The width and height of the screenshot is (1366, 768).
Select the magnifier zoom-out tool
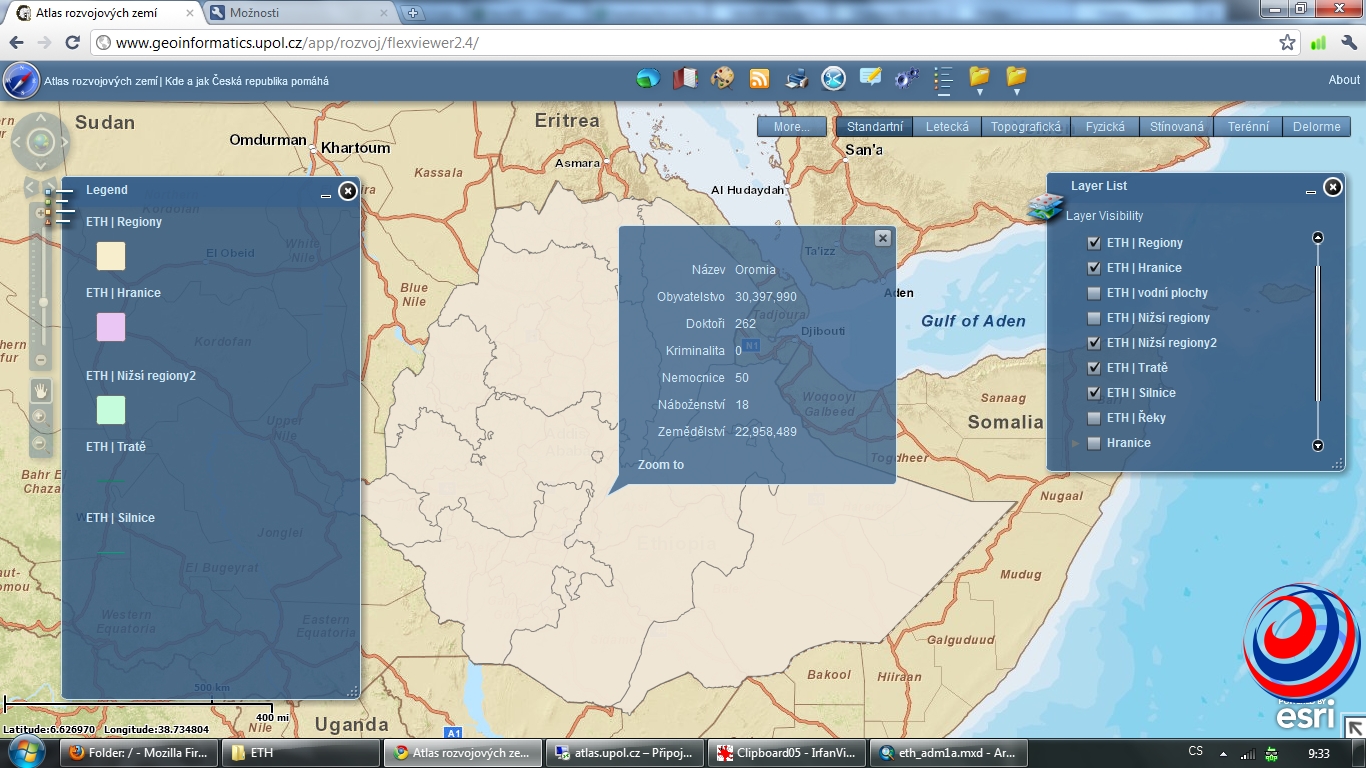click(40, 443)
